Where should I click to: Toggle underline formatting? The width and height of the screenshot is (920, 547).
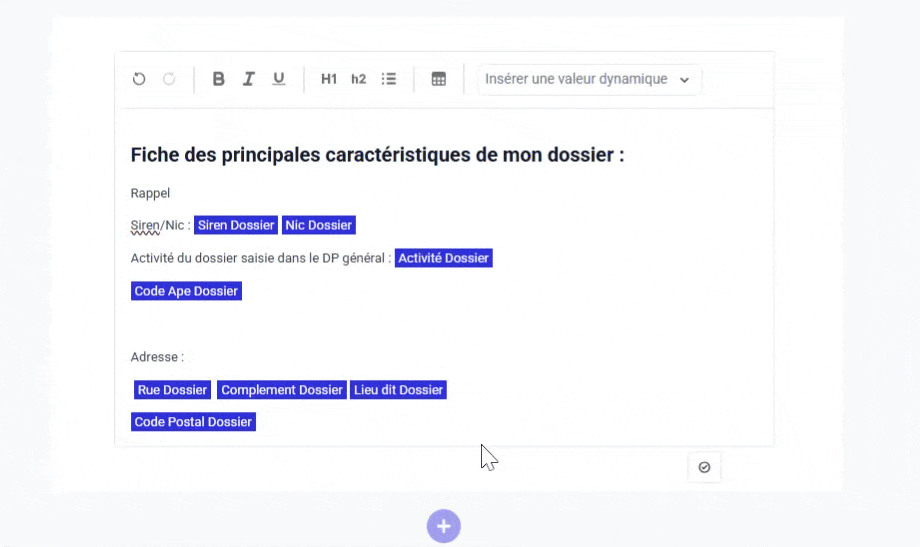point(279,79)
